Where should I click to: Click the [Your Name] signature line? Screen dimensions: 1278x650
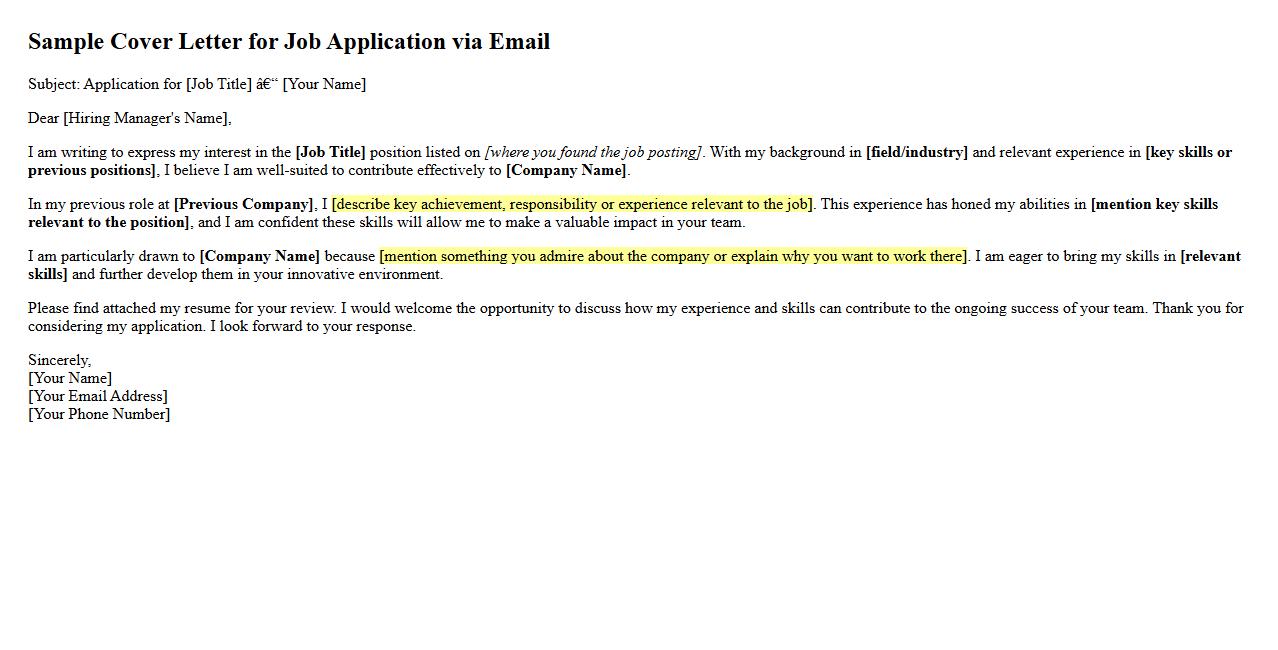point(70,378)
